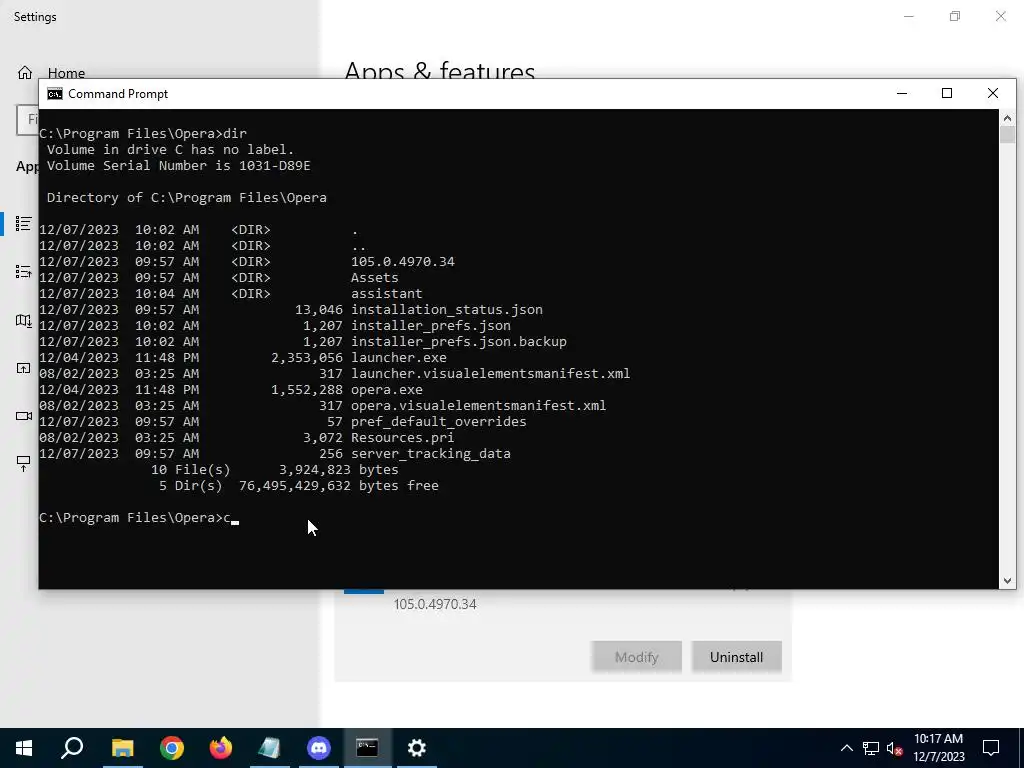This screenshot has width=1024, height=768.
Task: Open network status tray icon
Action: pyautogui.click(x=871, y=748)
